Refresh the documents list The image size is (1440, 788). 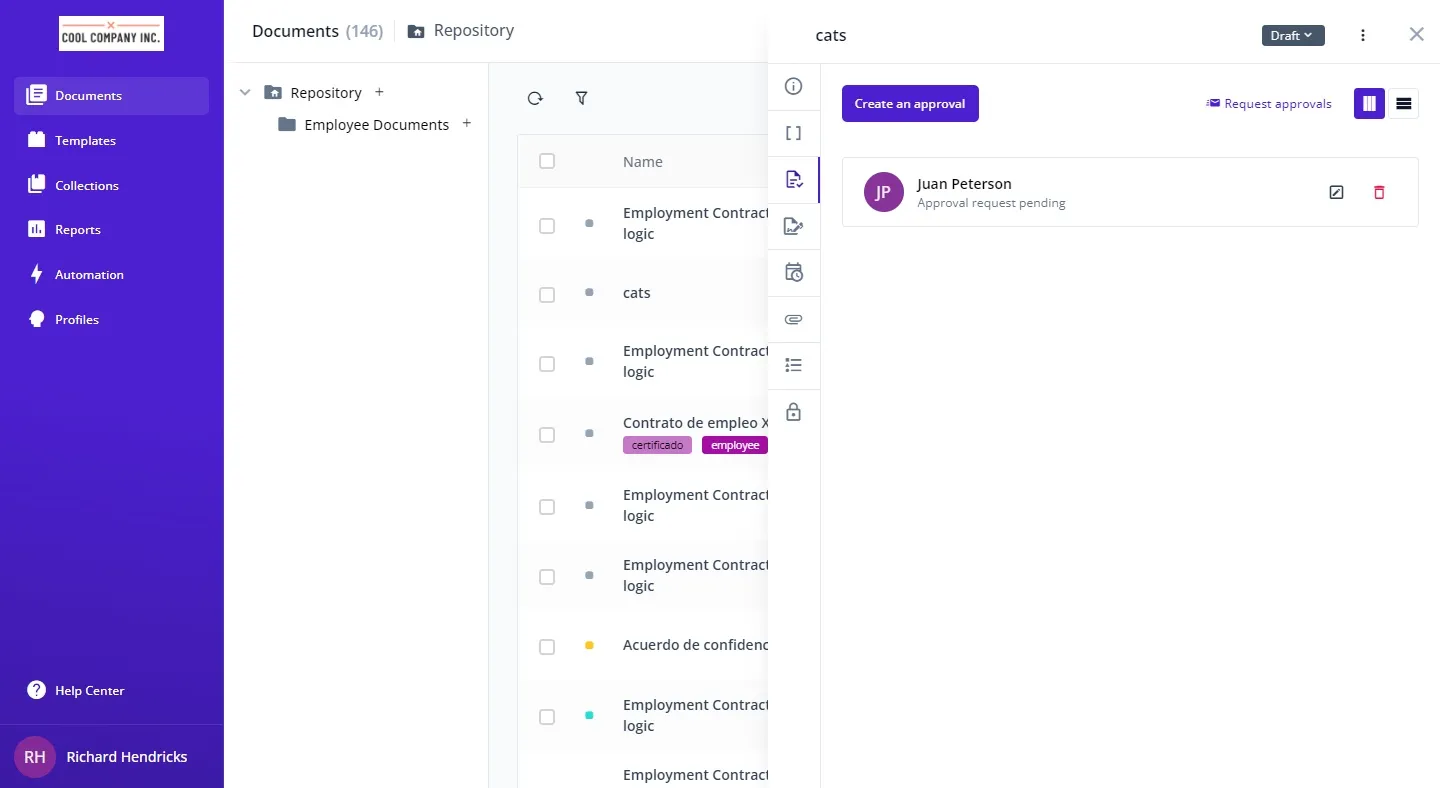coord(535,98)
